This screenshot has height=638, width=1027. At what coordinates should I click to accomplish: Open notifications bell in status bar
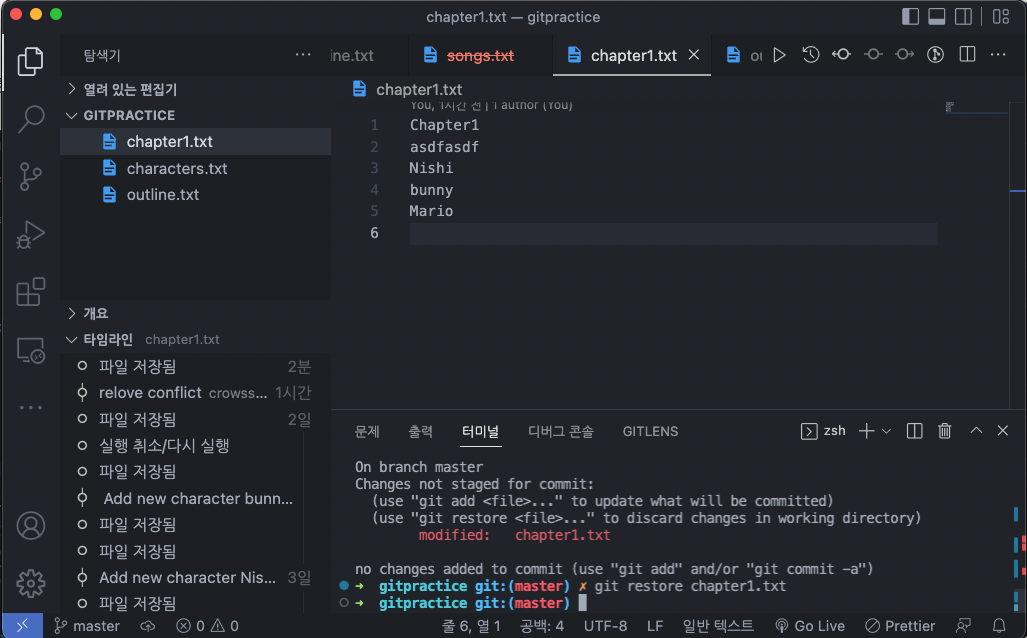pyautogui.click(x=998, y=626)
